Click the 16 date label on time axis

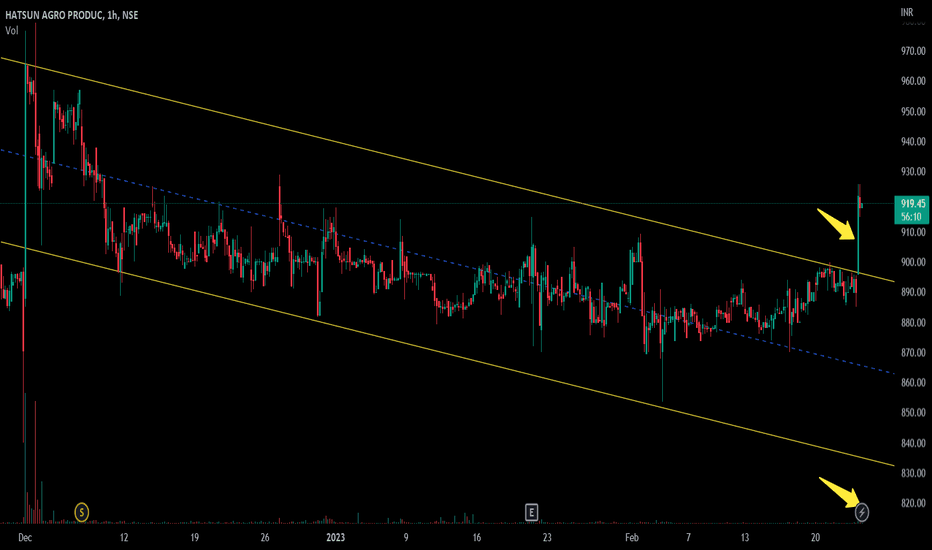point(477,538)
